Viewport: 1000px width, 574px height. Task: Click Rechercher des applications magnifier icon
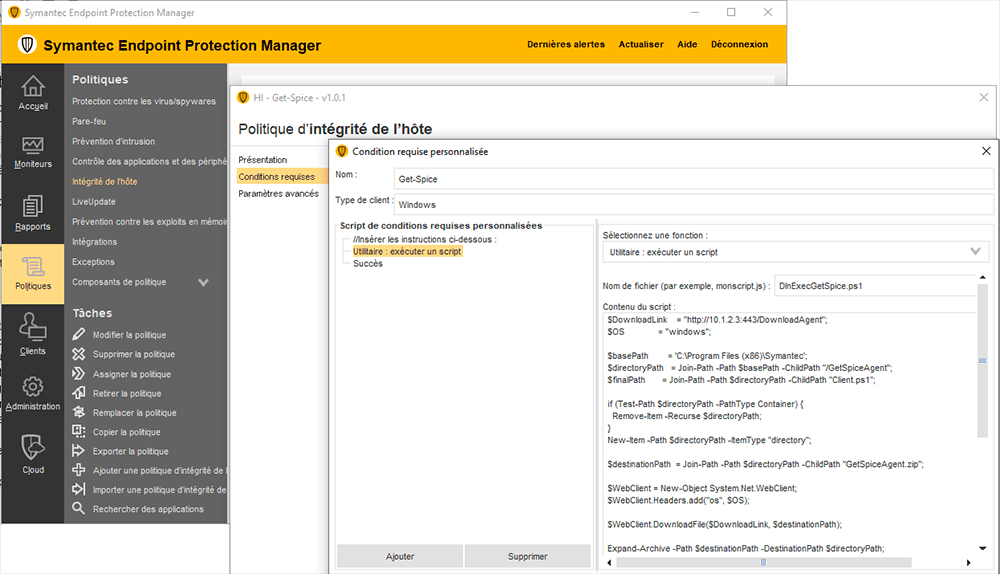pos(80,509)
